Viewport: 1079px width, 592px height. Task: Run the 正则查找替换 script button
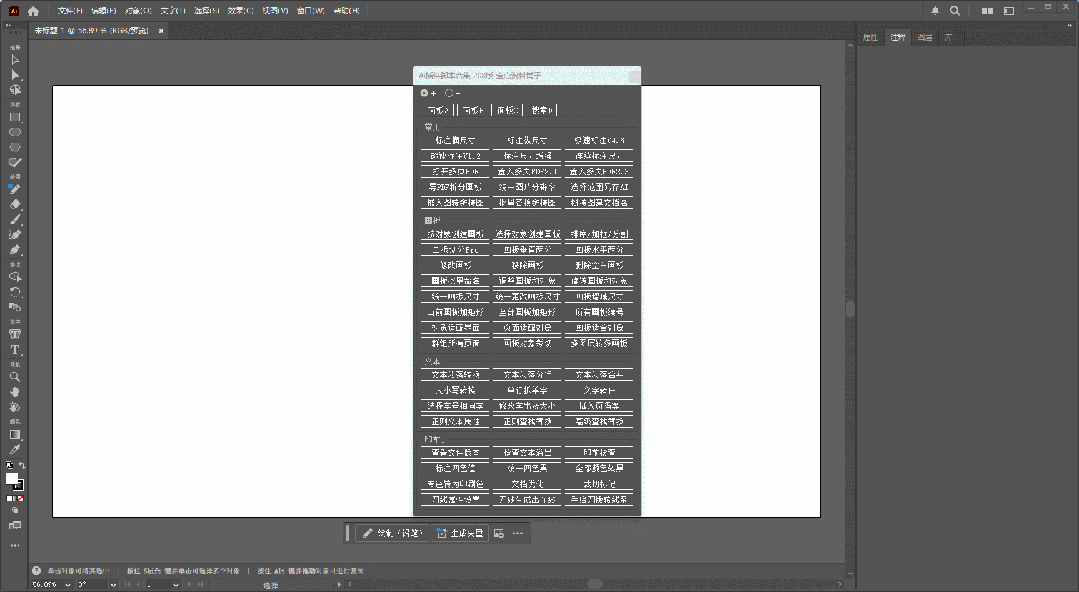(527, 421)
